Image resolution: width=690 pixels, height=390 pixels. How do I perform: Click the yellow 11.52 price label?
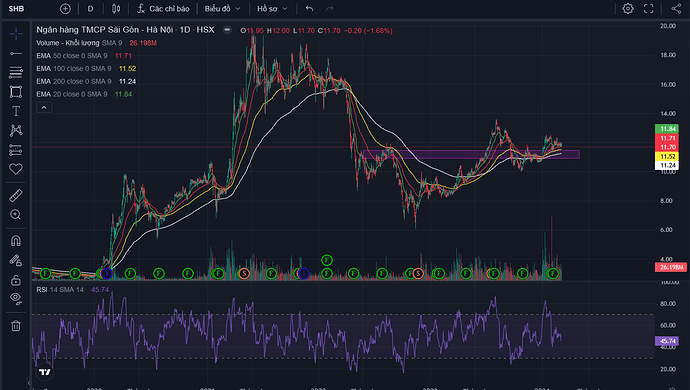pos(667,156)
